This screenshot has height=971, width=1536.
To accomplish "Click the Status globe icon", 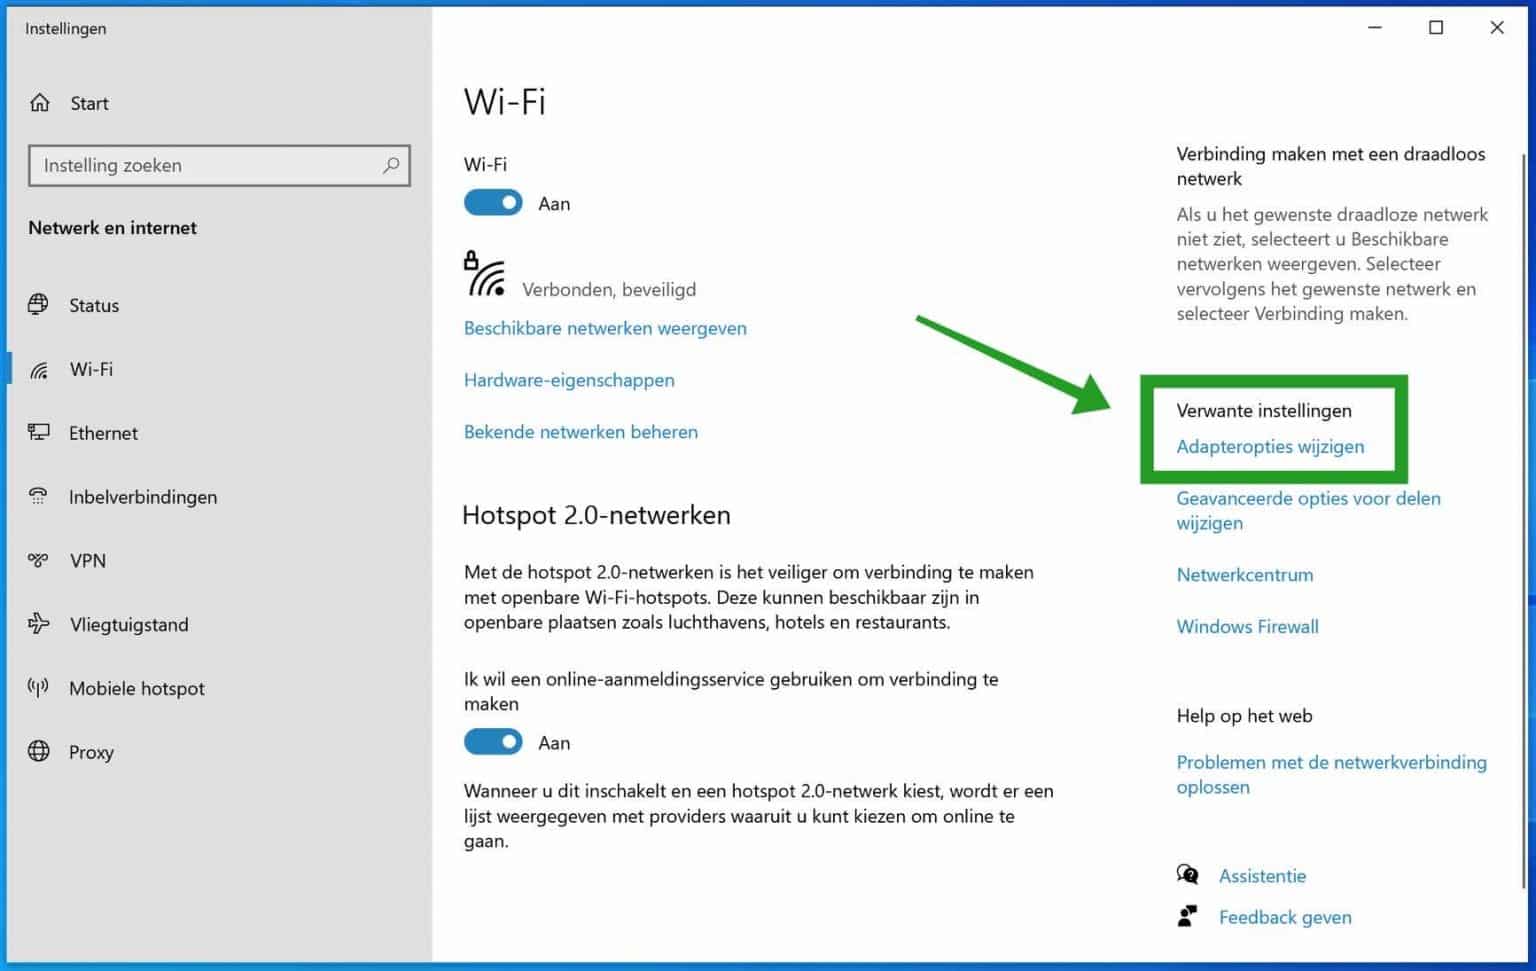I will 39,305.
